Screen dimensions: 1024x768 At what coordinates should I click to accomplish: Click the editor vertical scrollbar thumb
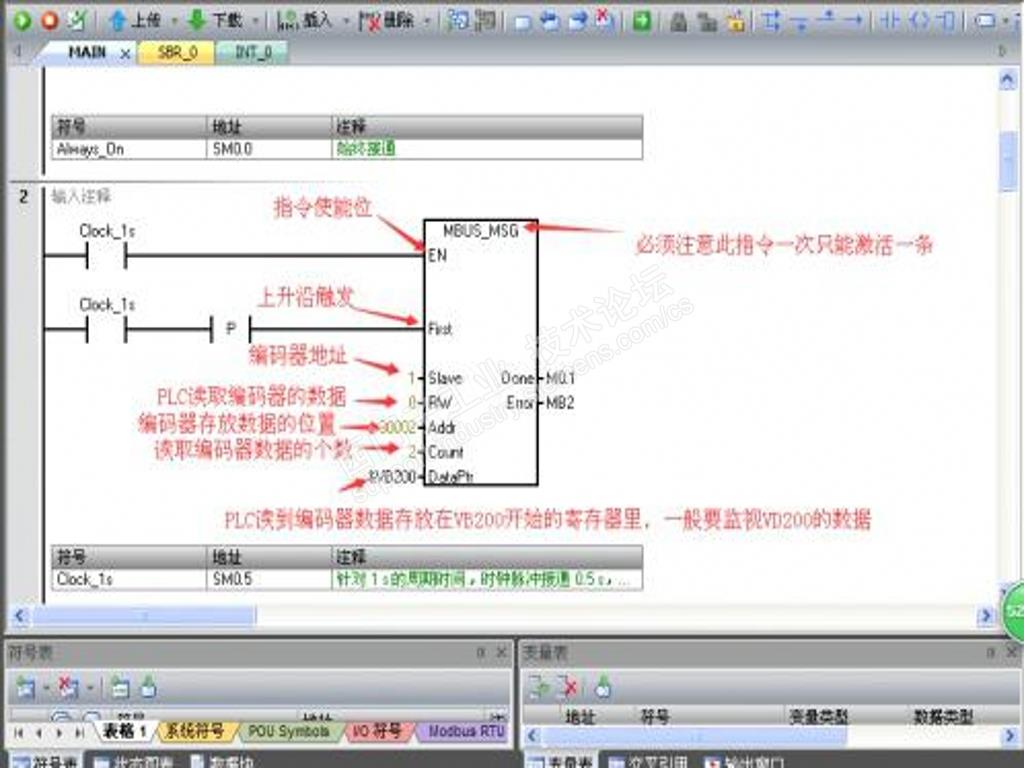click(1007, 161)
